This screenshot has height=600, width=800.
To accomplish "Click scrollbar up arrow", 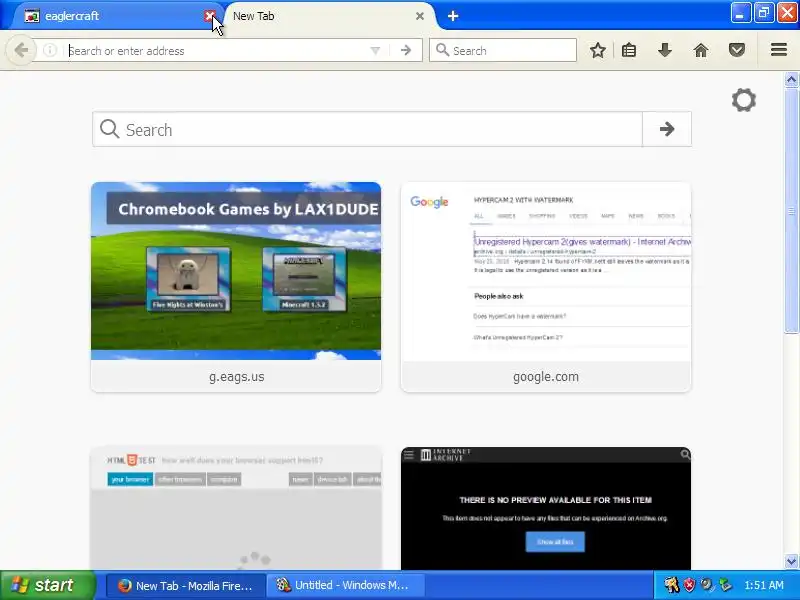I will coord(791,80).
